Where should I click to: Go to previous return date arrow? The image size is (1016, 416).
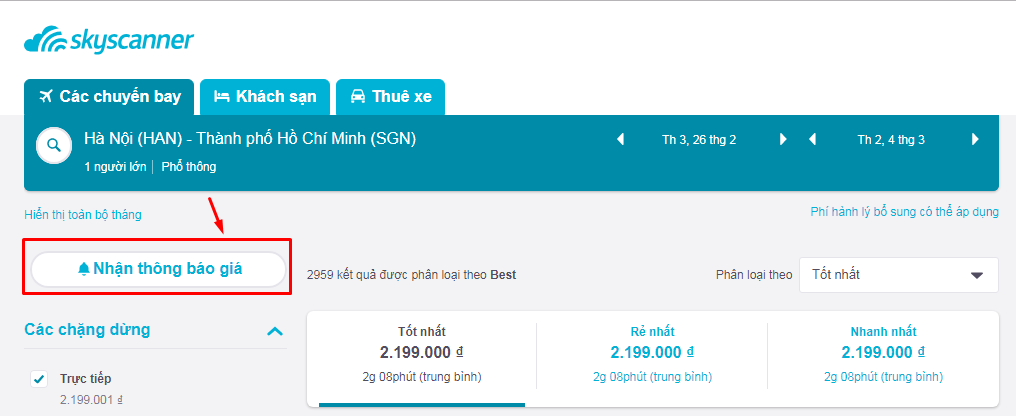point(813,139)
